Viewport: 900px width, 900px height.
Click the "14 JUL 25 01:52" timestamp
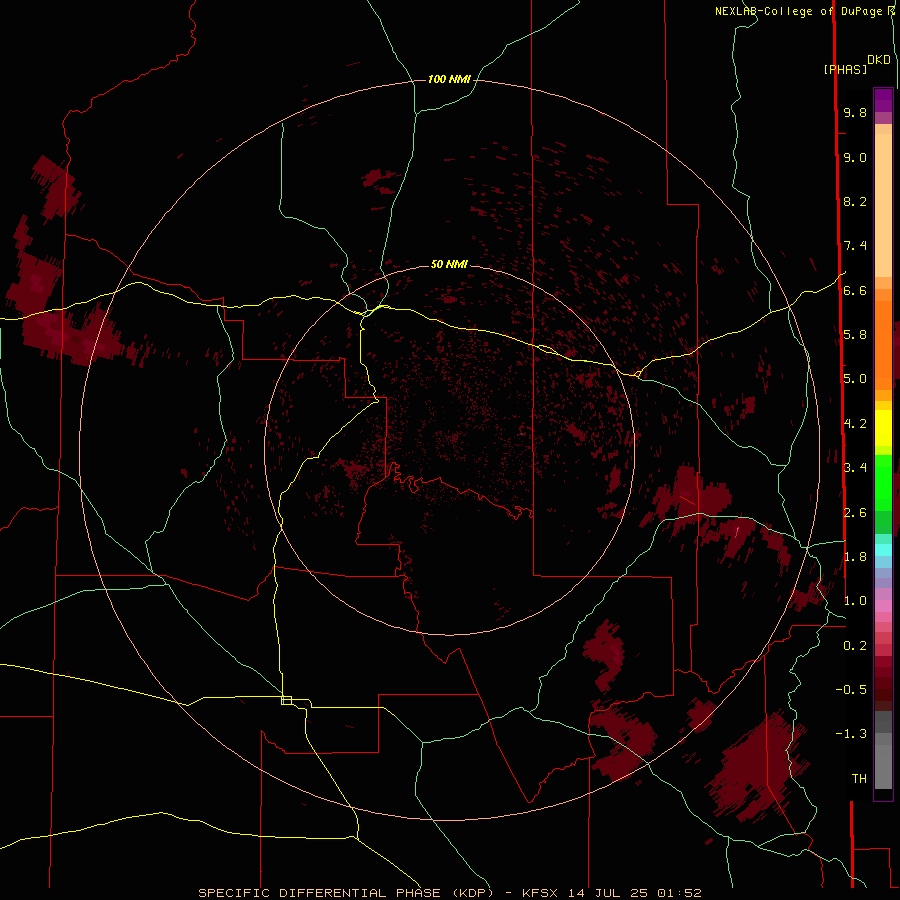(635, 893)
